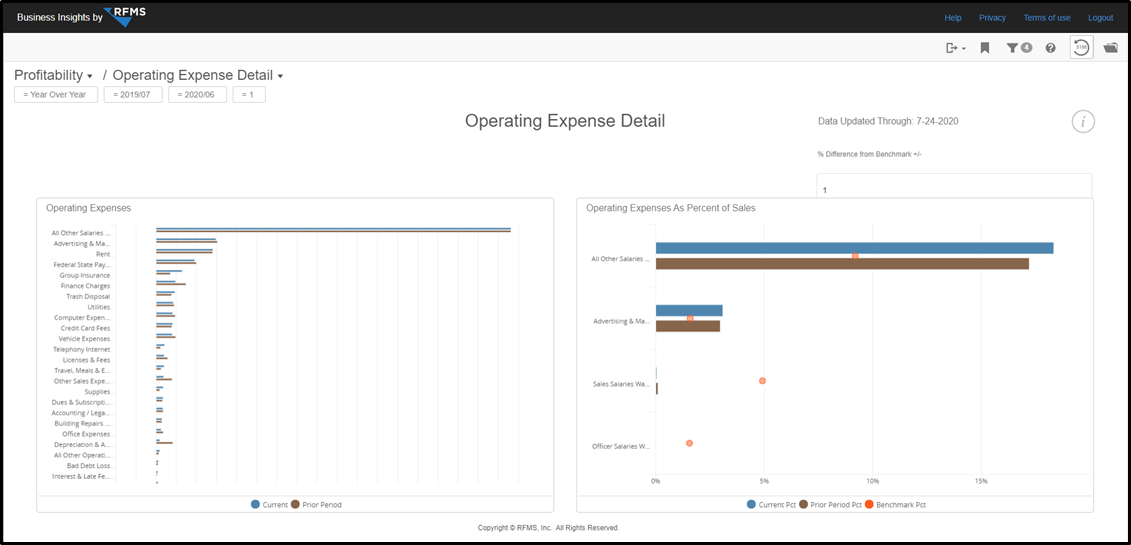
Task: Click the '= 2020/06' filter chip
Action: click(x=197, y=94)
